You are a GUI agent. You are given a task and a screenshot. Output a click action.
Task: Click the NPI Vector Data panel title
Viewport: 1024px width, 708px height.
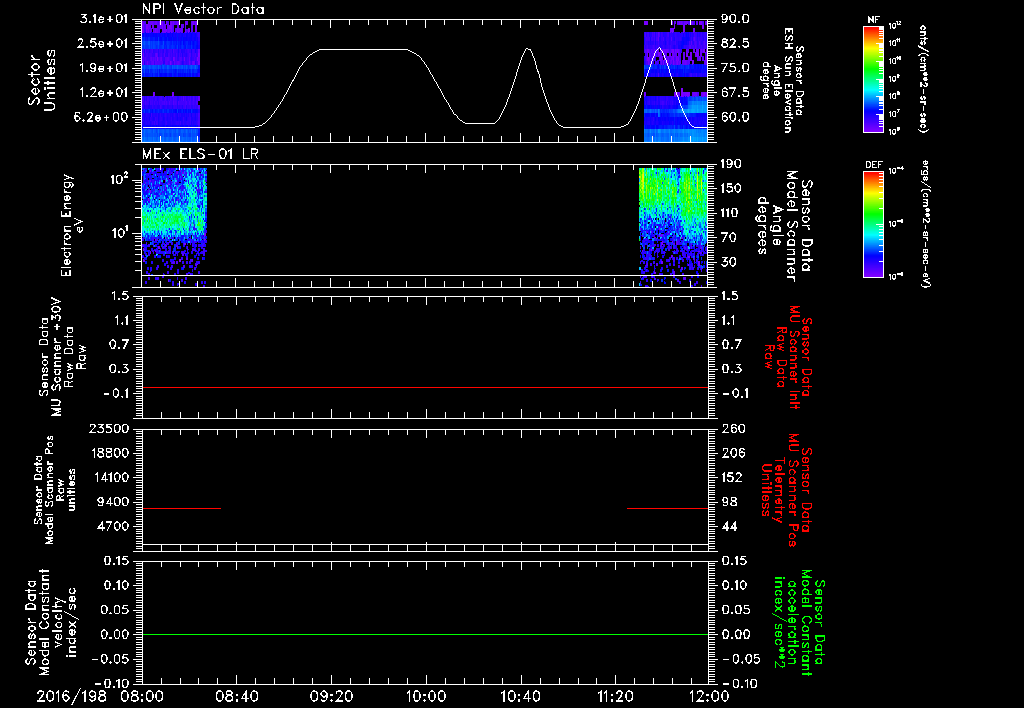203,9
